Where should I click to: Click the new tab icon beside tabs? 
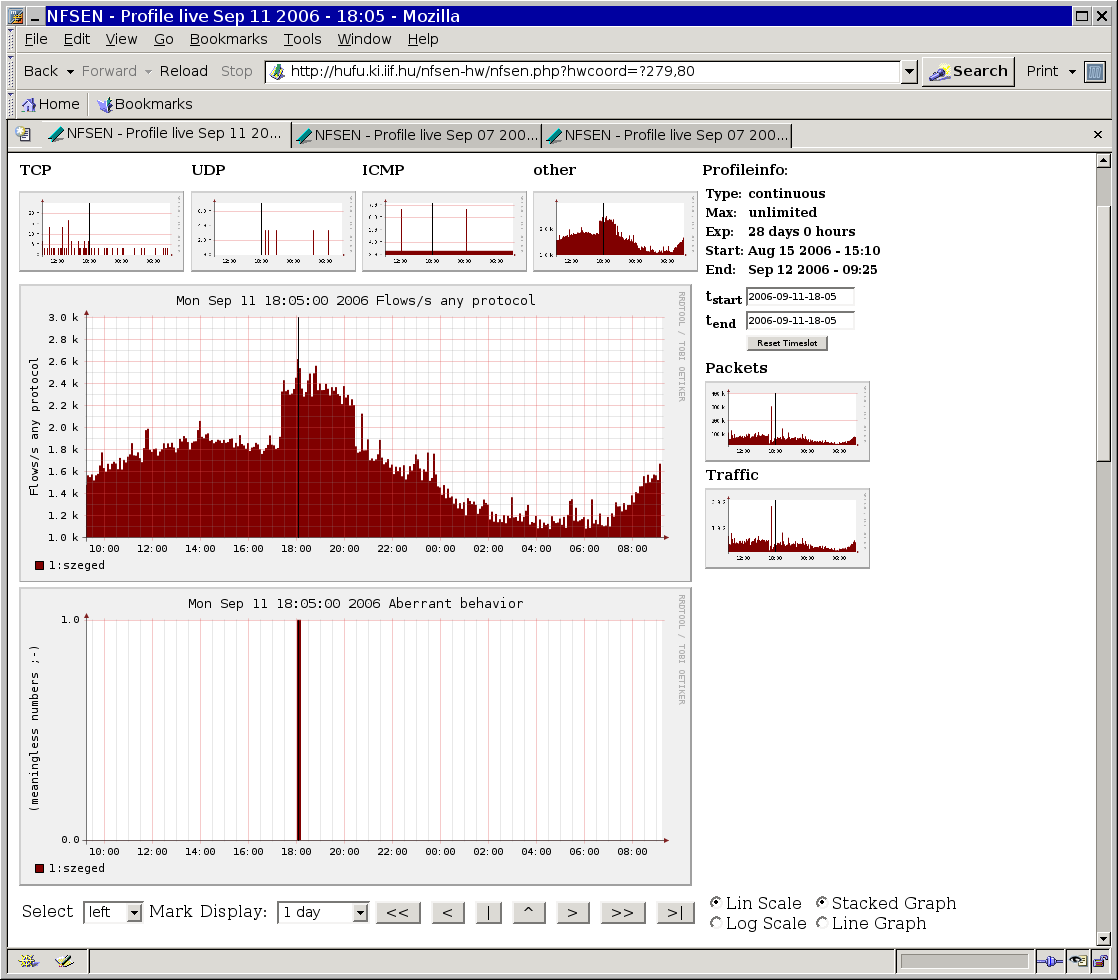click(24, 134)
